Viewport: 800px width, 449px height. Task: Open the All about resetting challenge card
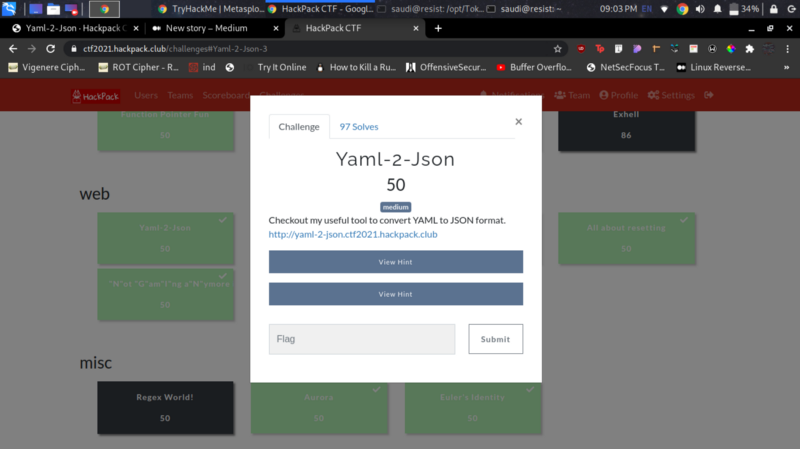[x=627, y=238]
